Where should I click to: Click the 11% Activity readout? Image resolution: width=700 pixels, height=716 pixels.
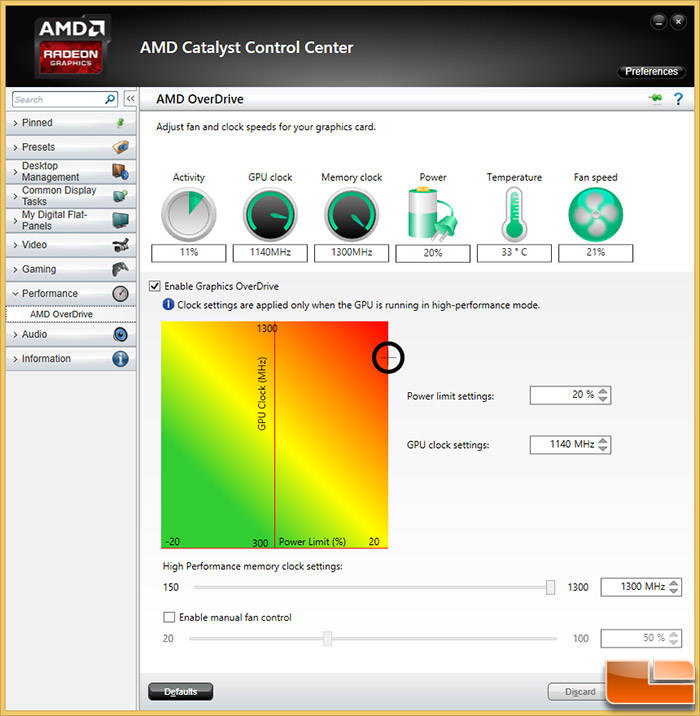(189, 253)
